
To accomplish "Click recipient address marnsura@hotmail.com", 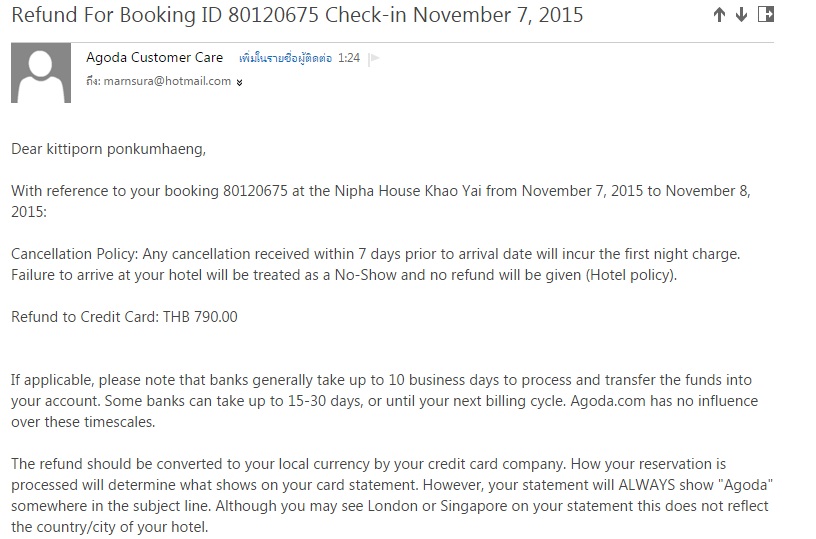I will point(168,82).
